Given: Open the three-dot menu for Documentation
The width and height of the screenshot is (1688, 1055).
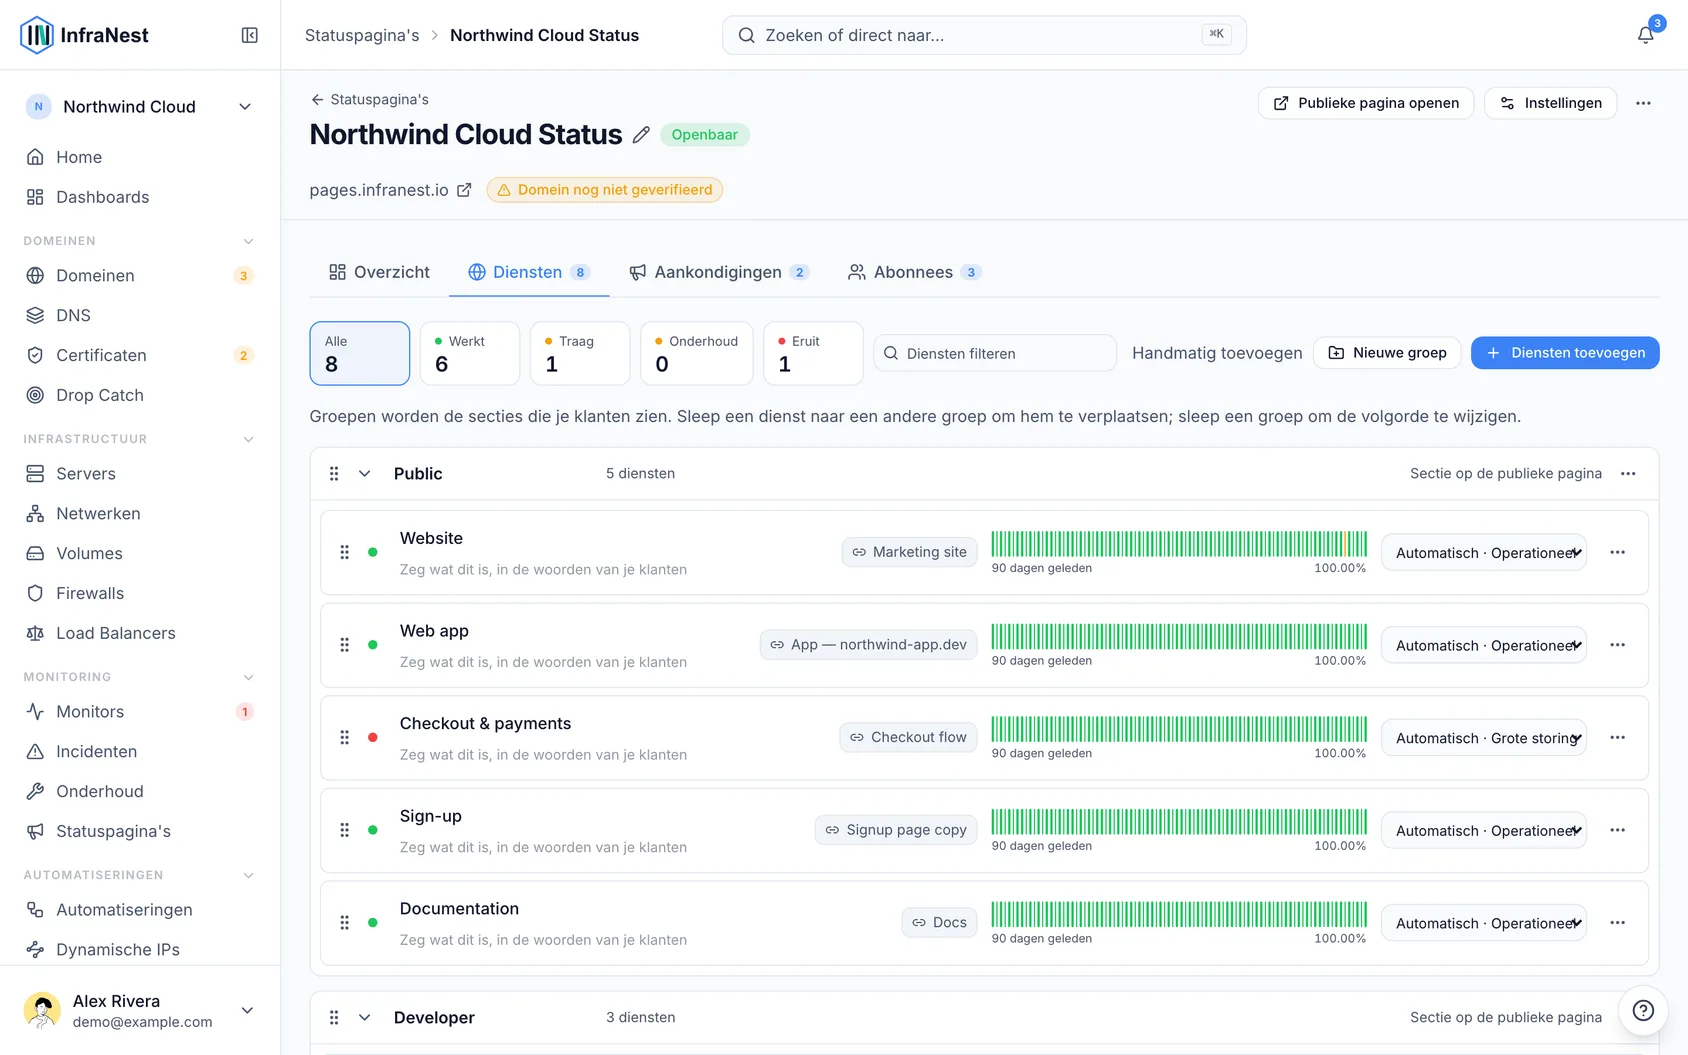Looking at the screenshot, I should tap(1617, 922).
